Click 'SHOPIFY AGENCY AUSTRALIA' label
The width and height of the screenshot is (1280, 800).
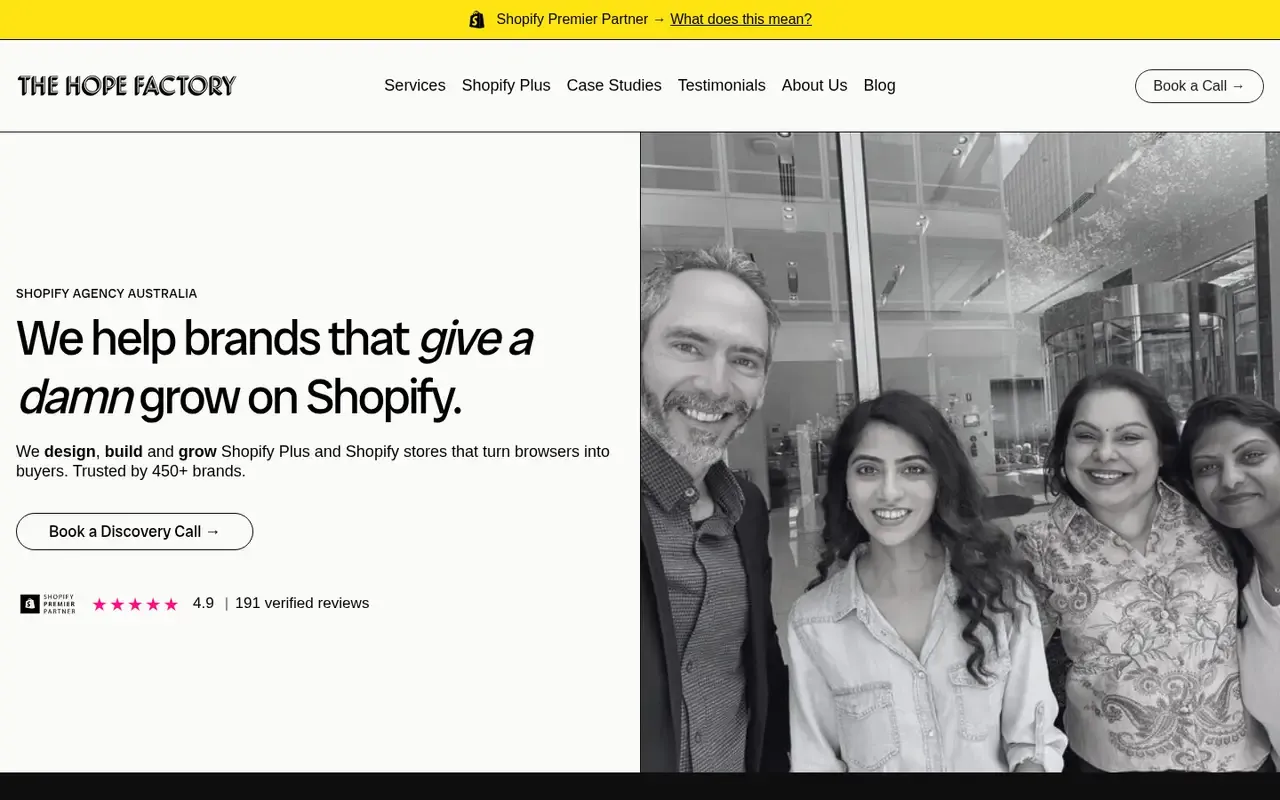tap(107, 294)
